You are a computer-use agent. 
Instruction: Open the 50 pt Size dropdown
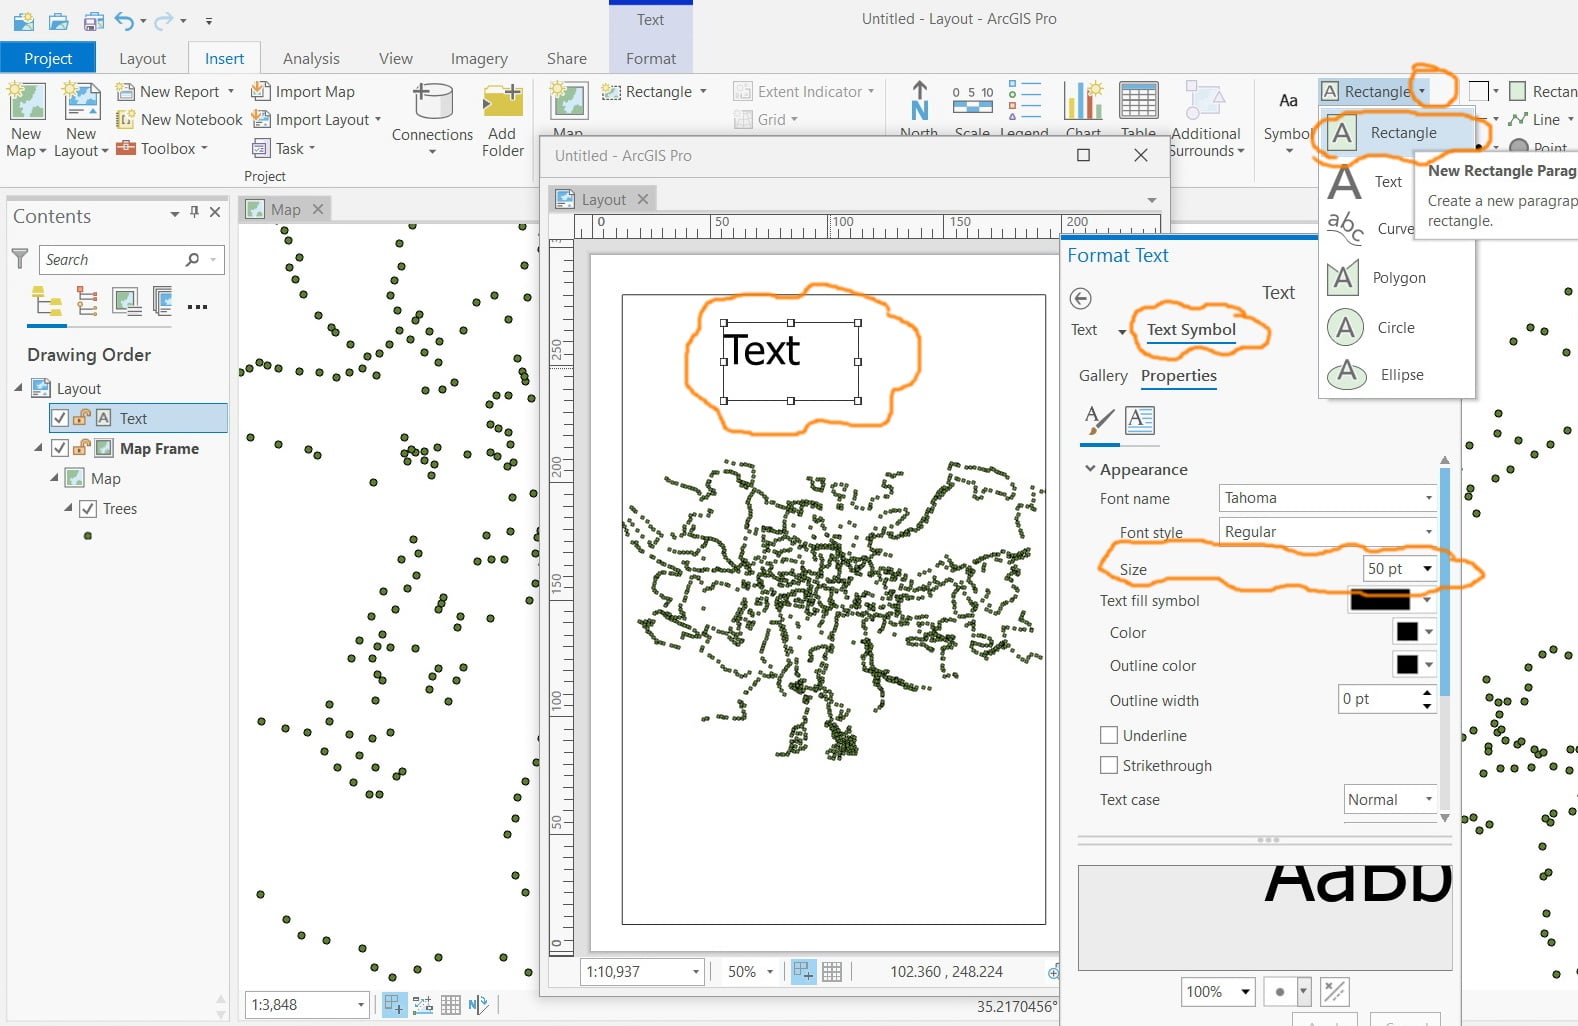1400,568
